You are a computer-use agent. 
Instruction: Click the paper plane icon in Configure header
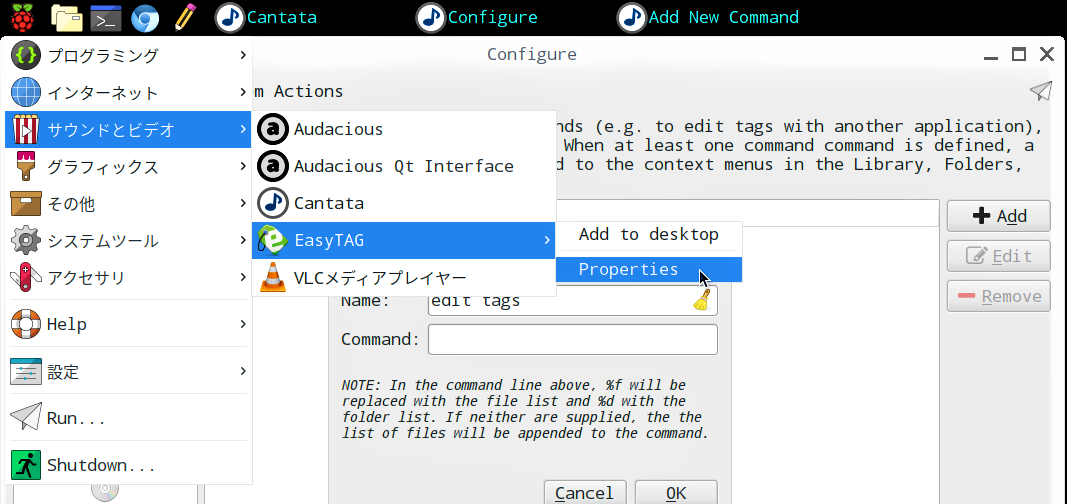click(x=1040, y=91)
